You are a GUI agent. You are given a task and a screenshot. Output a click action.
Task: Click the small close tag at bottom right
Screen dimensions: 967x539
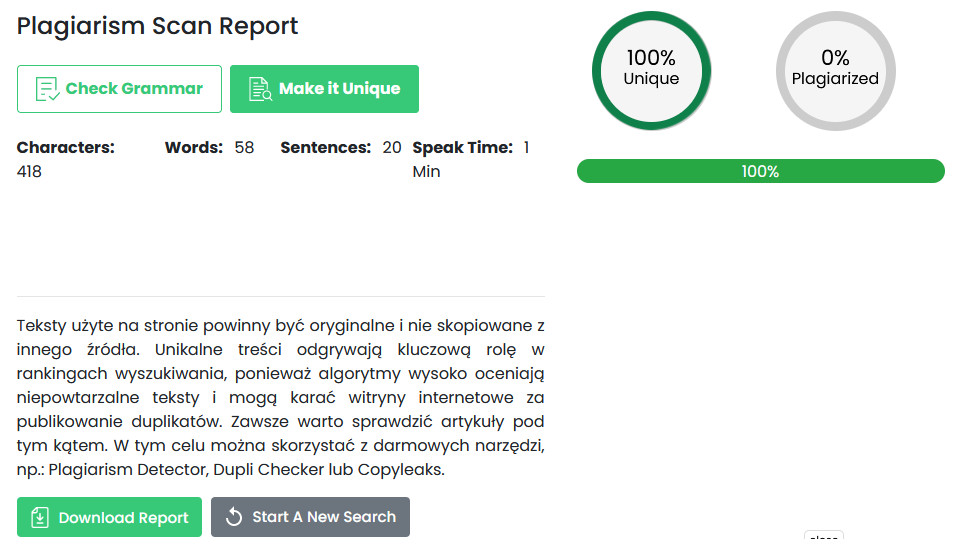824,535
